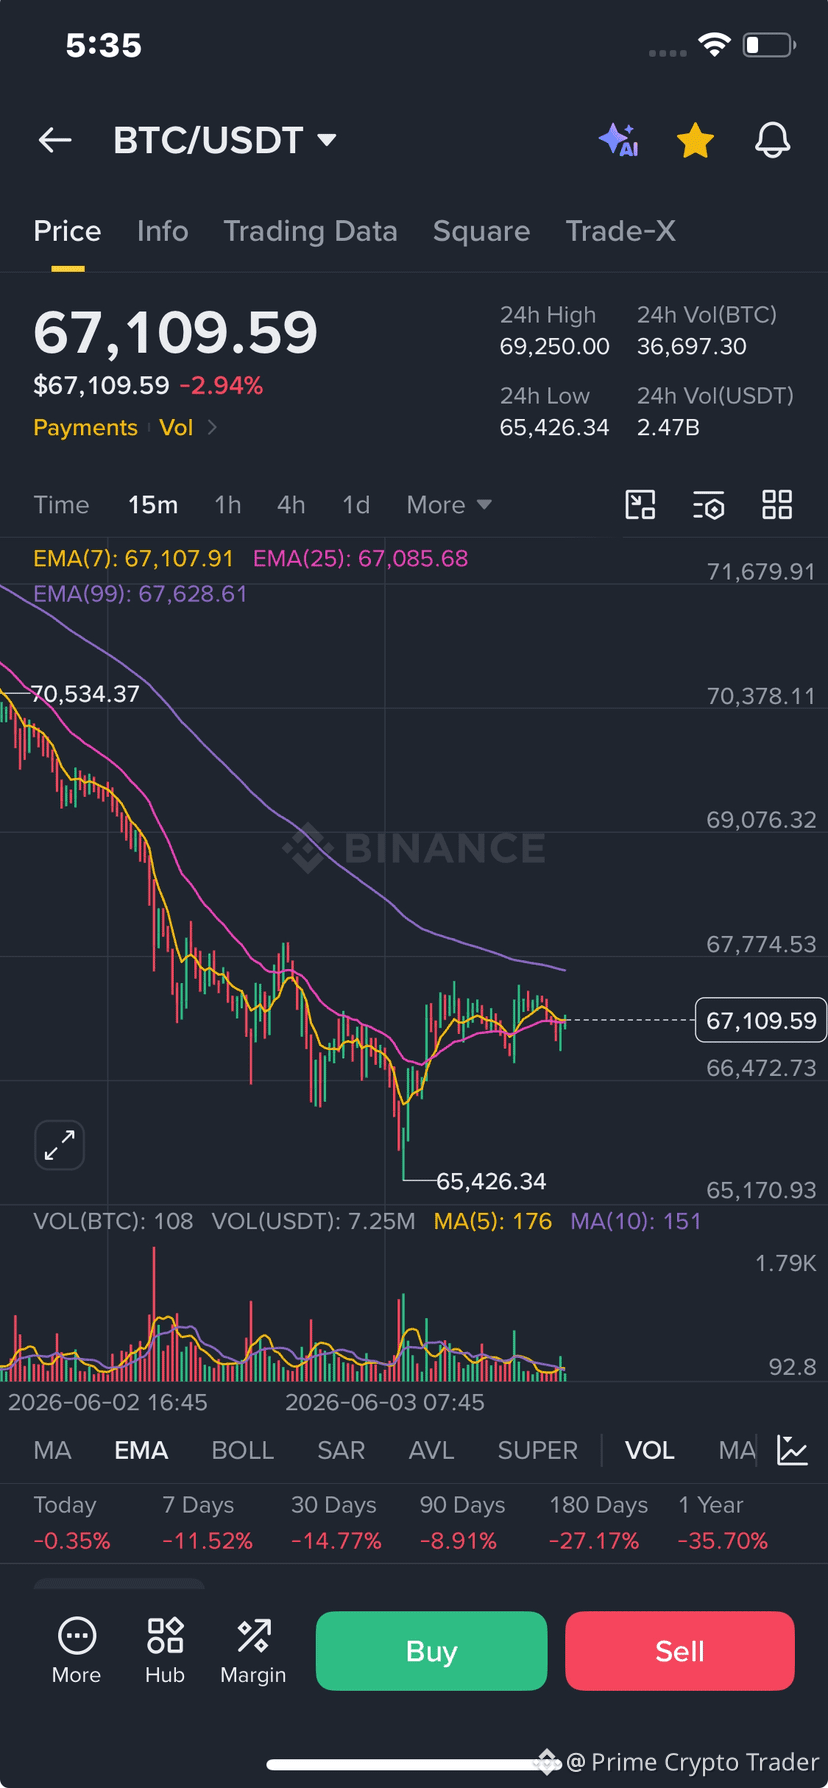
Task: Tap the EMA(7) legend value
Action: 133,558
